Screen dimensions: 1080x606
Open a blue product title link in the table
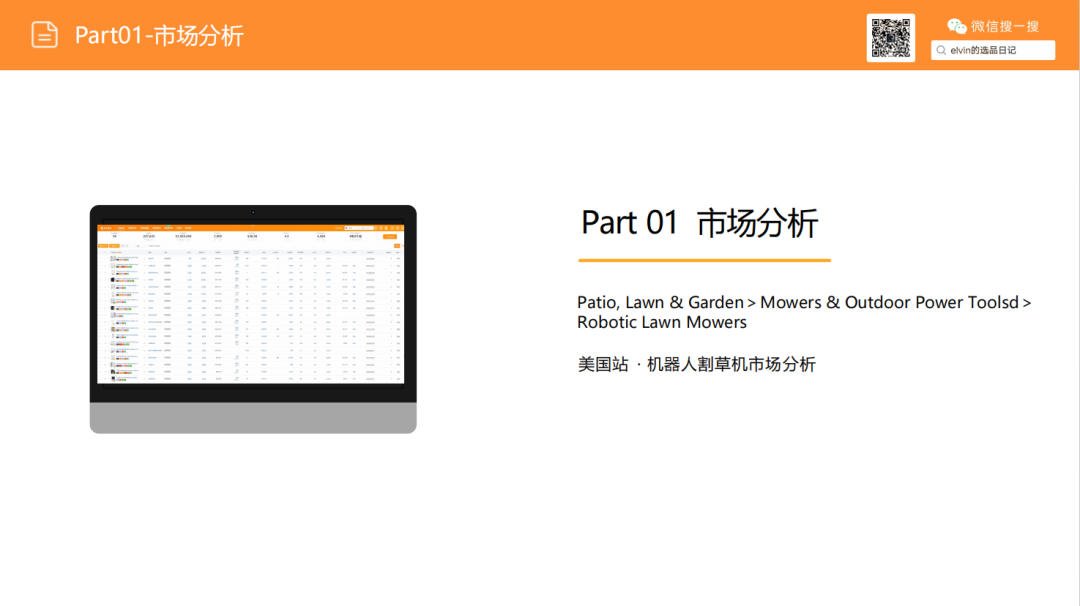pyautogui.click(x=127, y=258)
